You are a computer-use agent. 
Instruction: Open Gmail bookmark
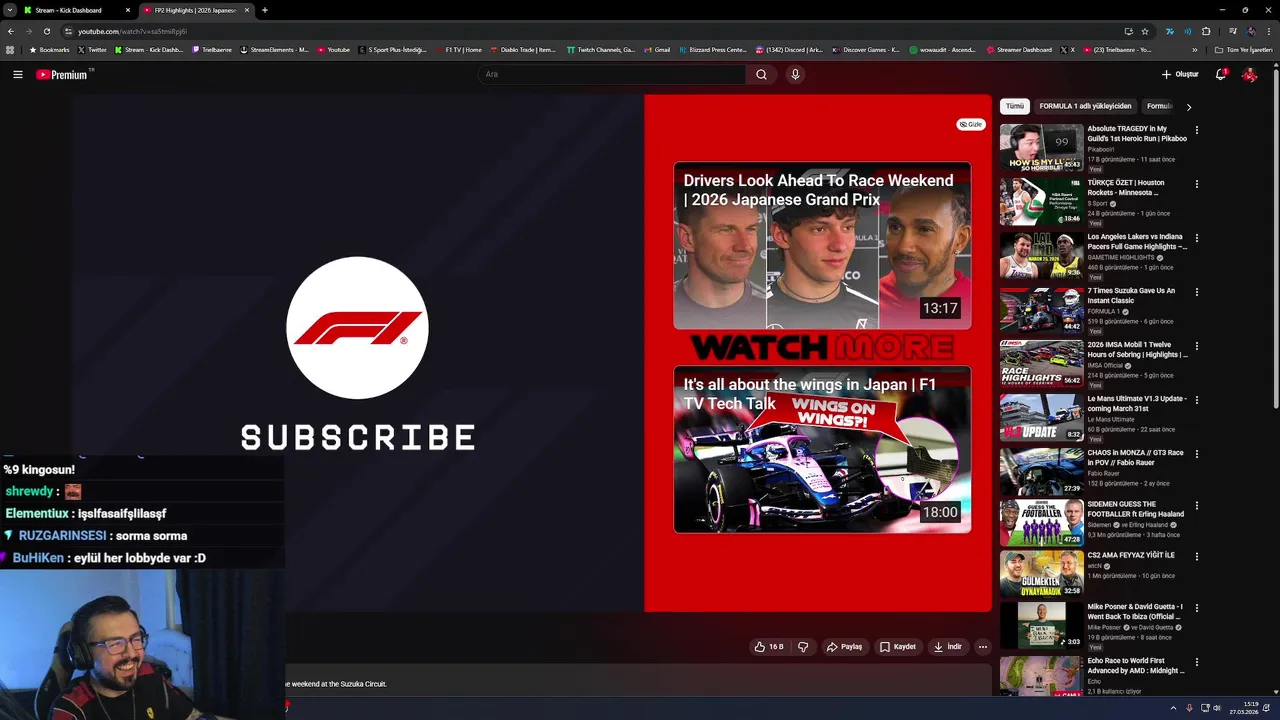656,50
